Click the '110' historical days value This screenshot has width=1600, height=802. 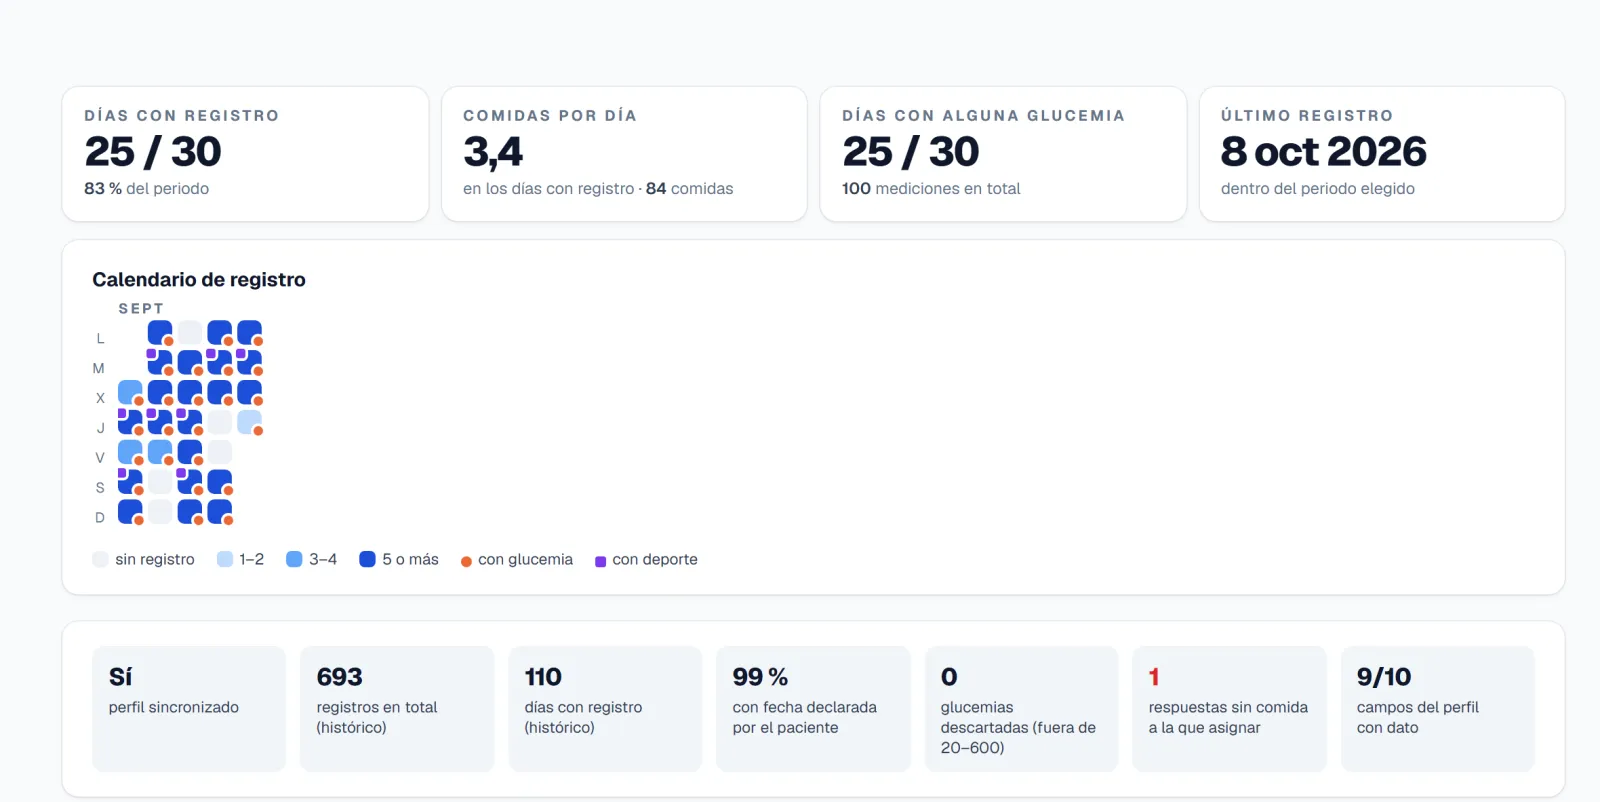543,677
